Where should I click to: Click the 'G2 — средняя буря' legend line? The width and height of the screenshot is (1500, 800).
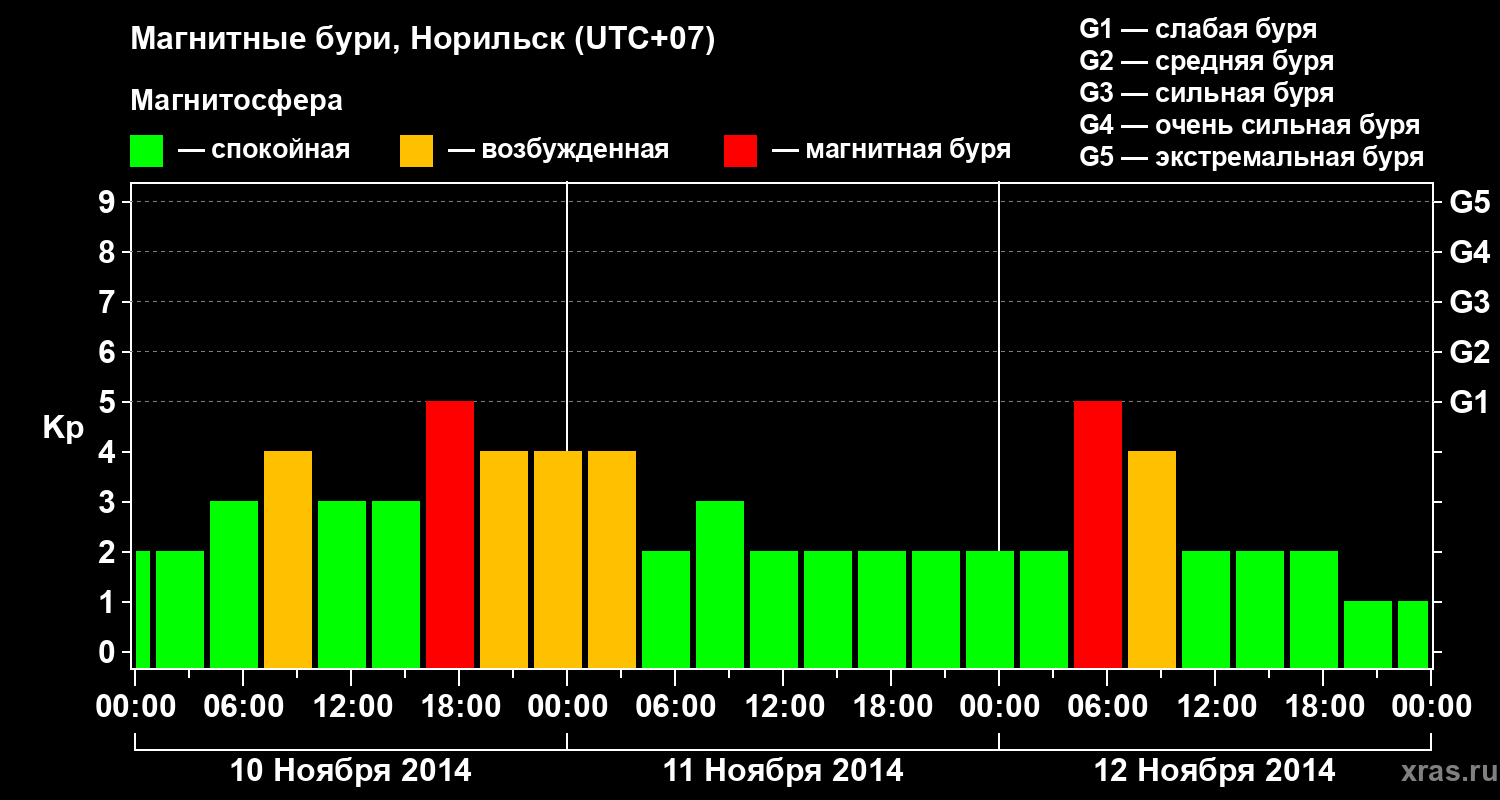(1206, 61)
